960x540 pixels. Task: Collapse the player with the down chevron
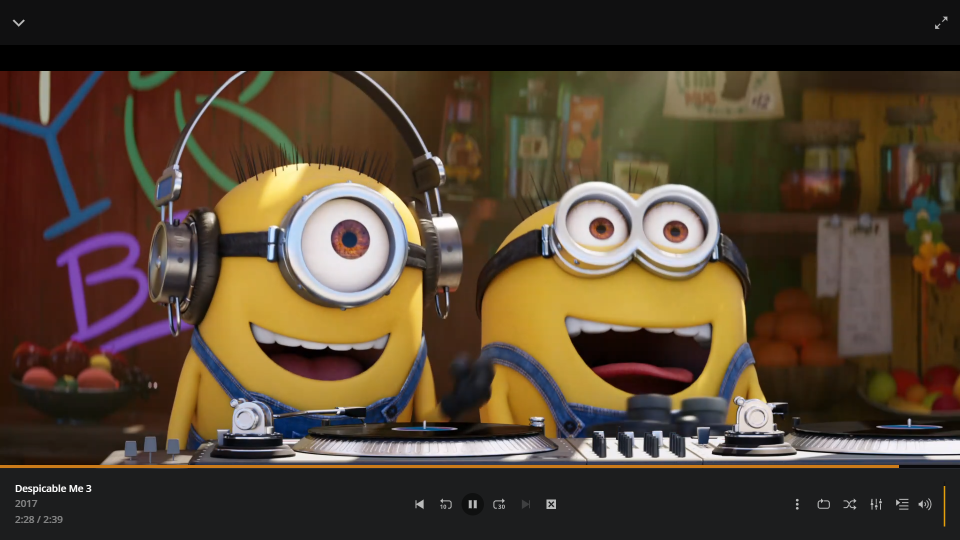pos(19,23)
